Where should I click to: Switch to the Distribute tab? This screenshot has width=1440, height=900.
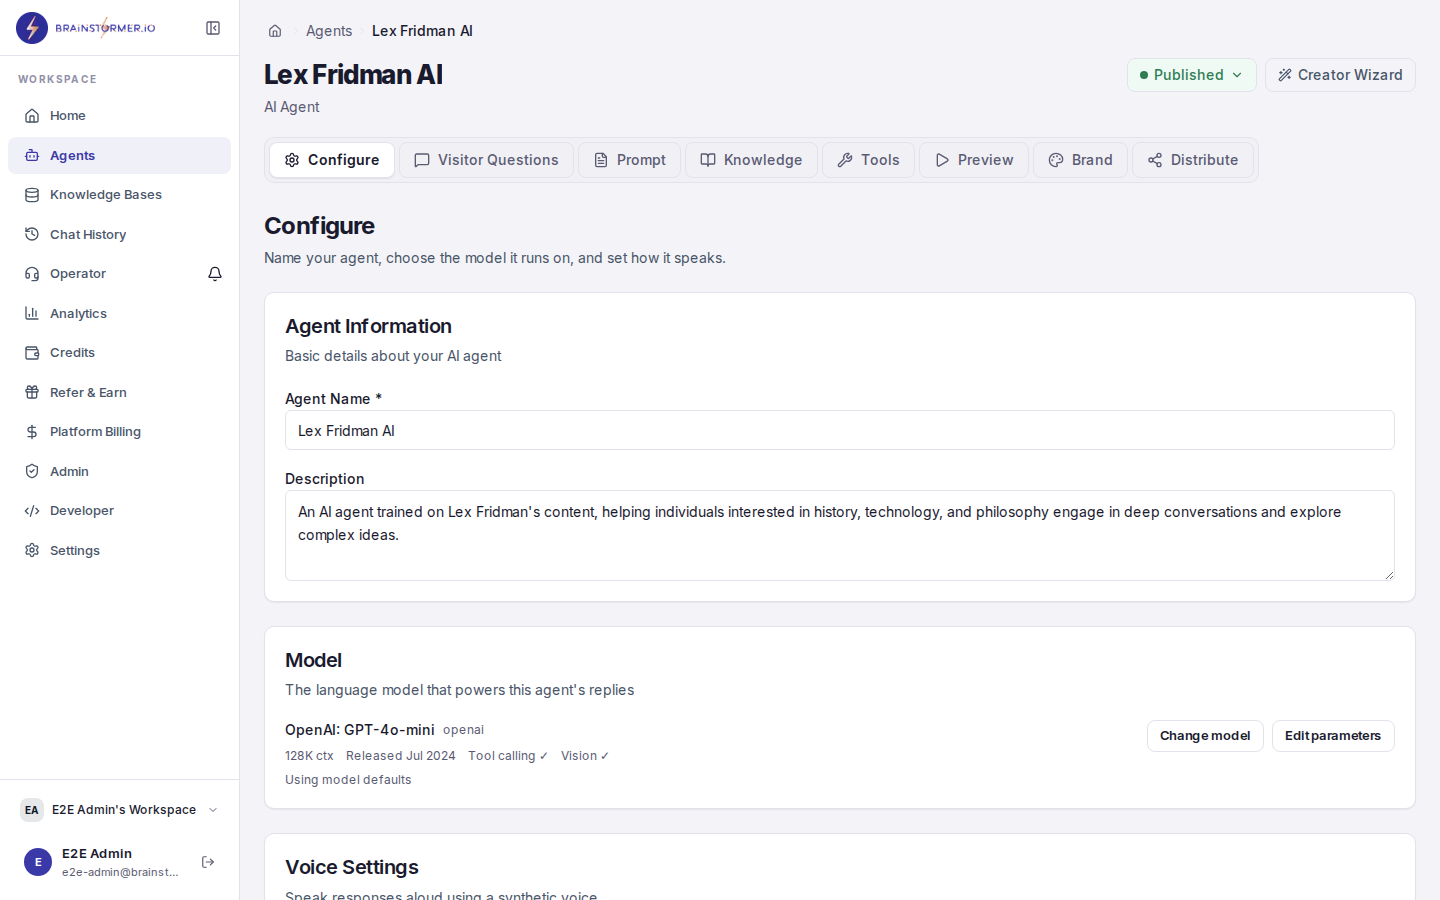click(x=1192, y=160)
